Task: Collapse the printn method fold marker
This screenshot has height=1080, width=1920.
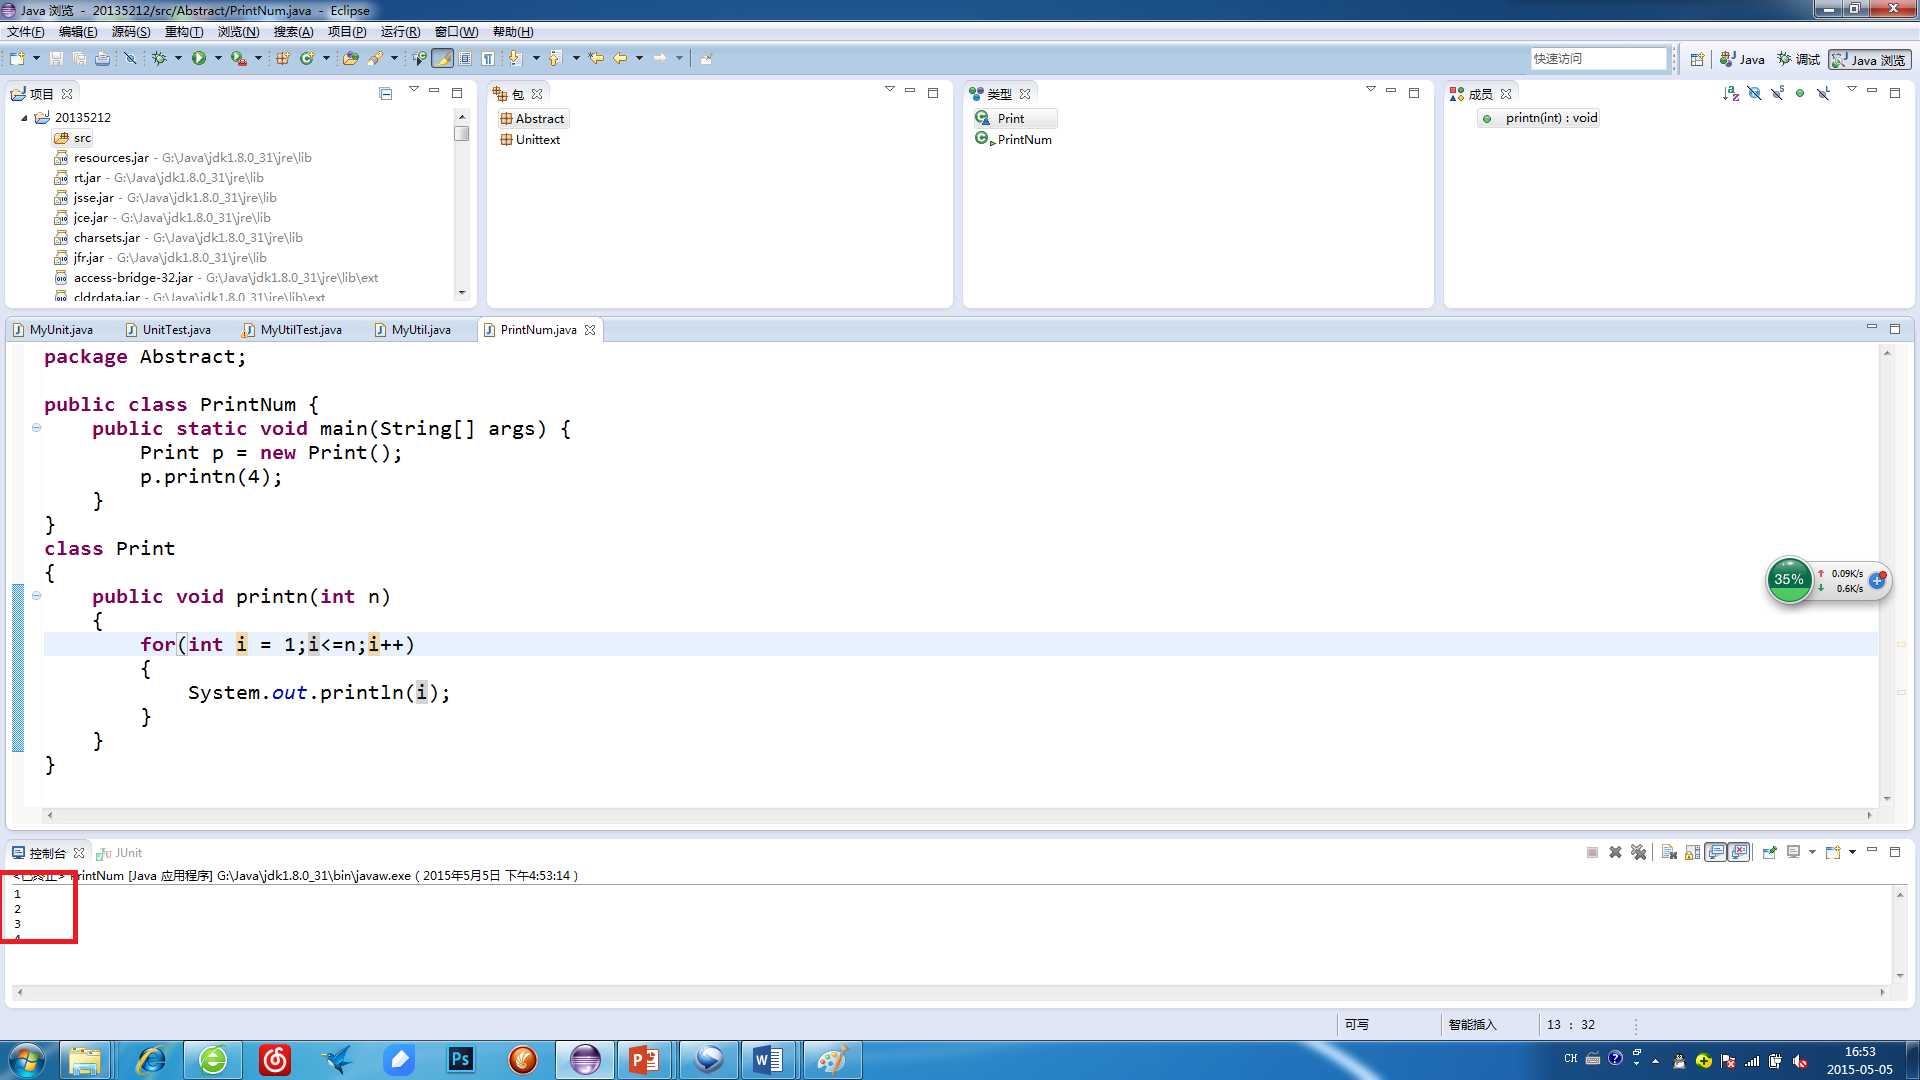Action: [x=37, y=596]
